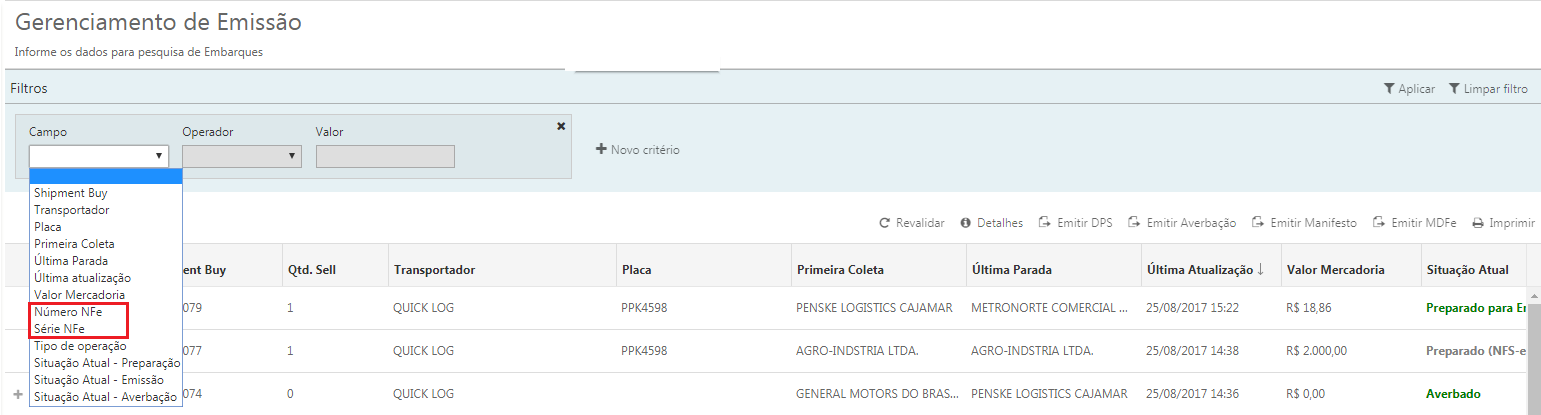Click the plus icon for Novo critério
The image size is (1541, 415).
pos(601,149)
